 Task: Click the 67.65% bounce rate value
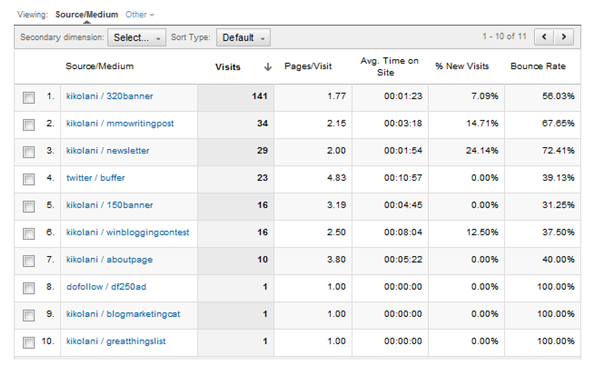pyautogui.click(x=558, y=124)
